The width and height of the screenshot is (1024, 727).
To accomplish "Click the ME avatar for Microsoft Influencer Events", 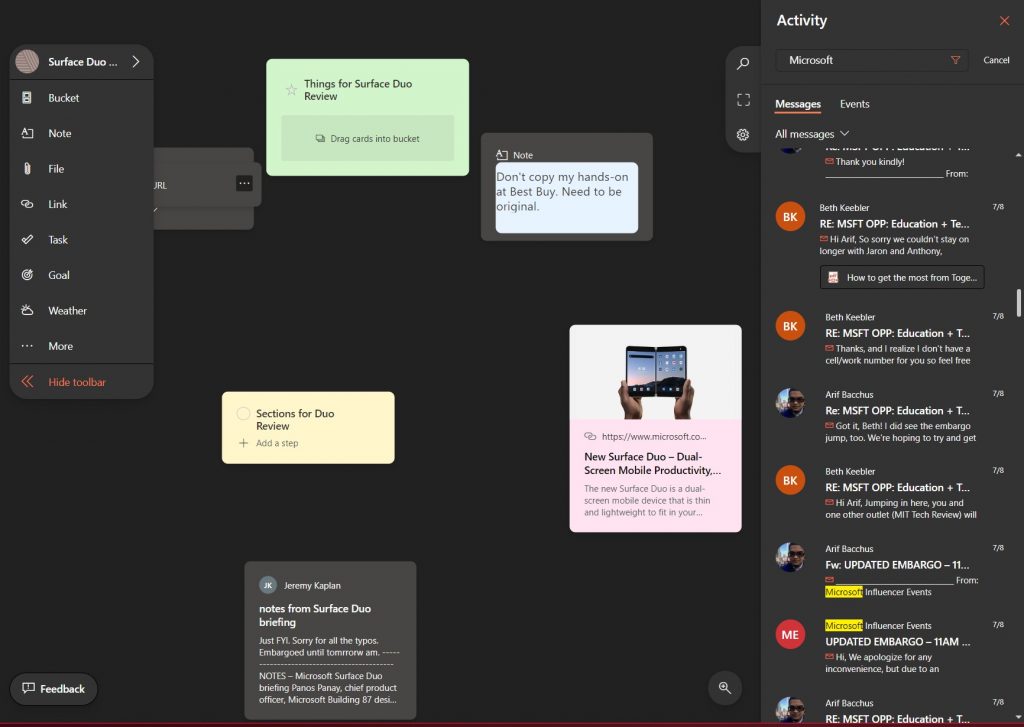I will (790, 635).
